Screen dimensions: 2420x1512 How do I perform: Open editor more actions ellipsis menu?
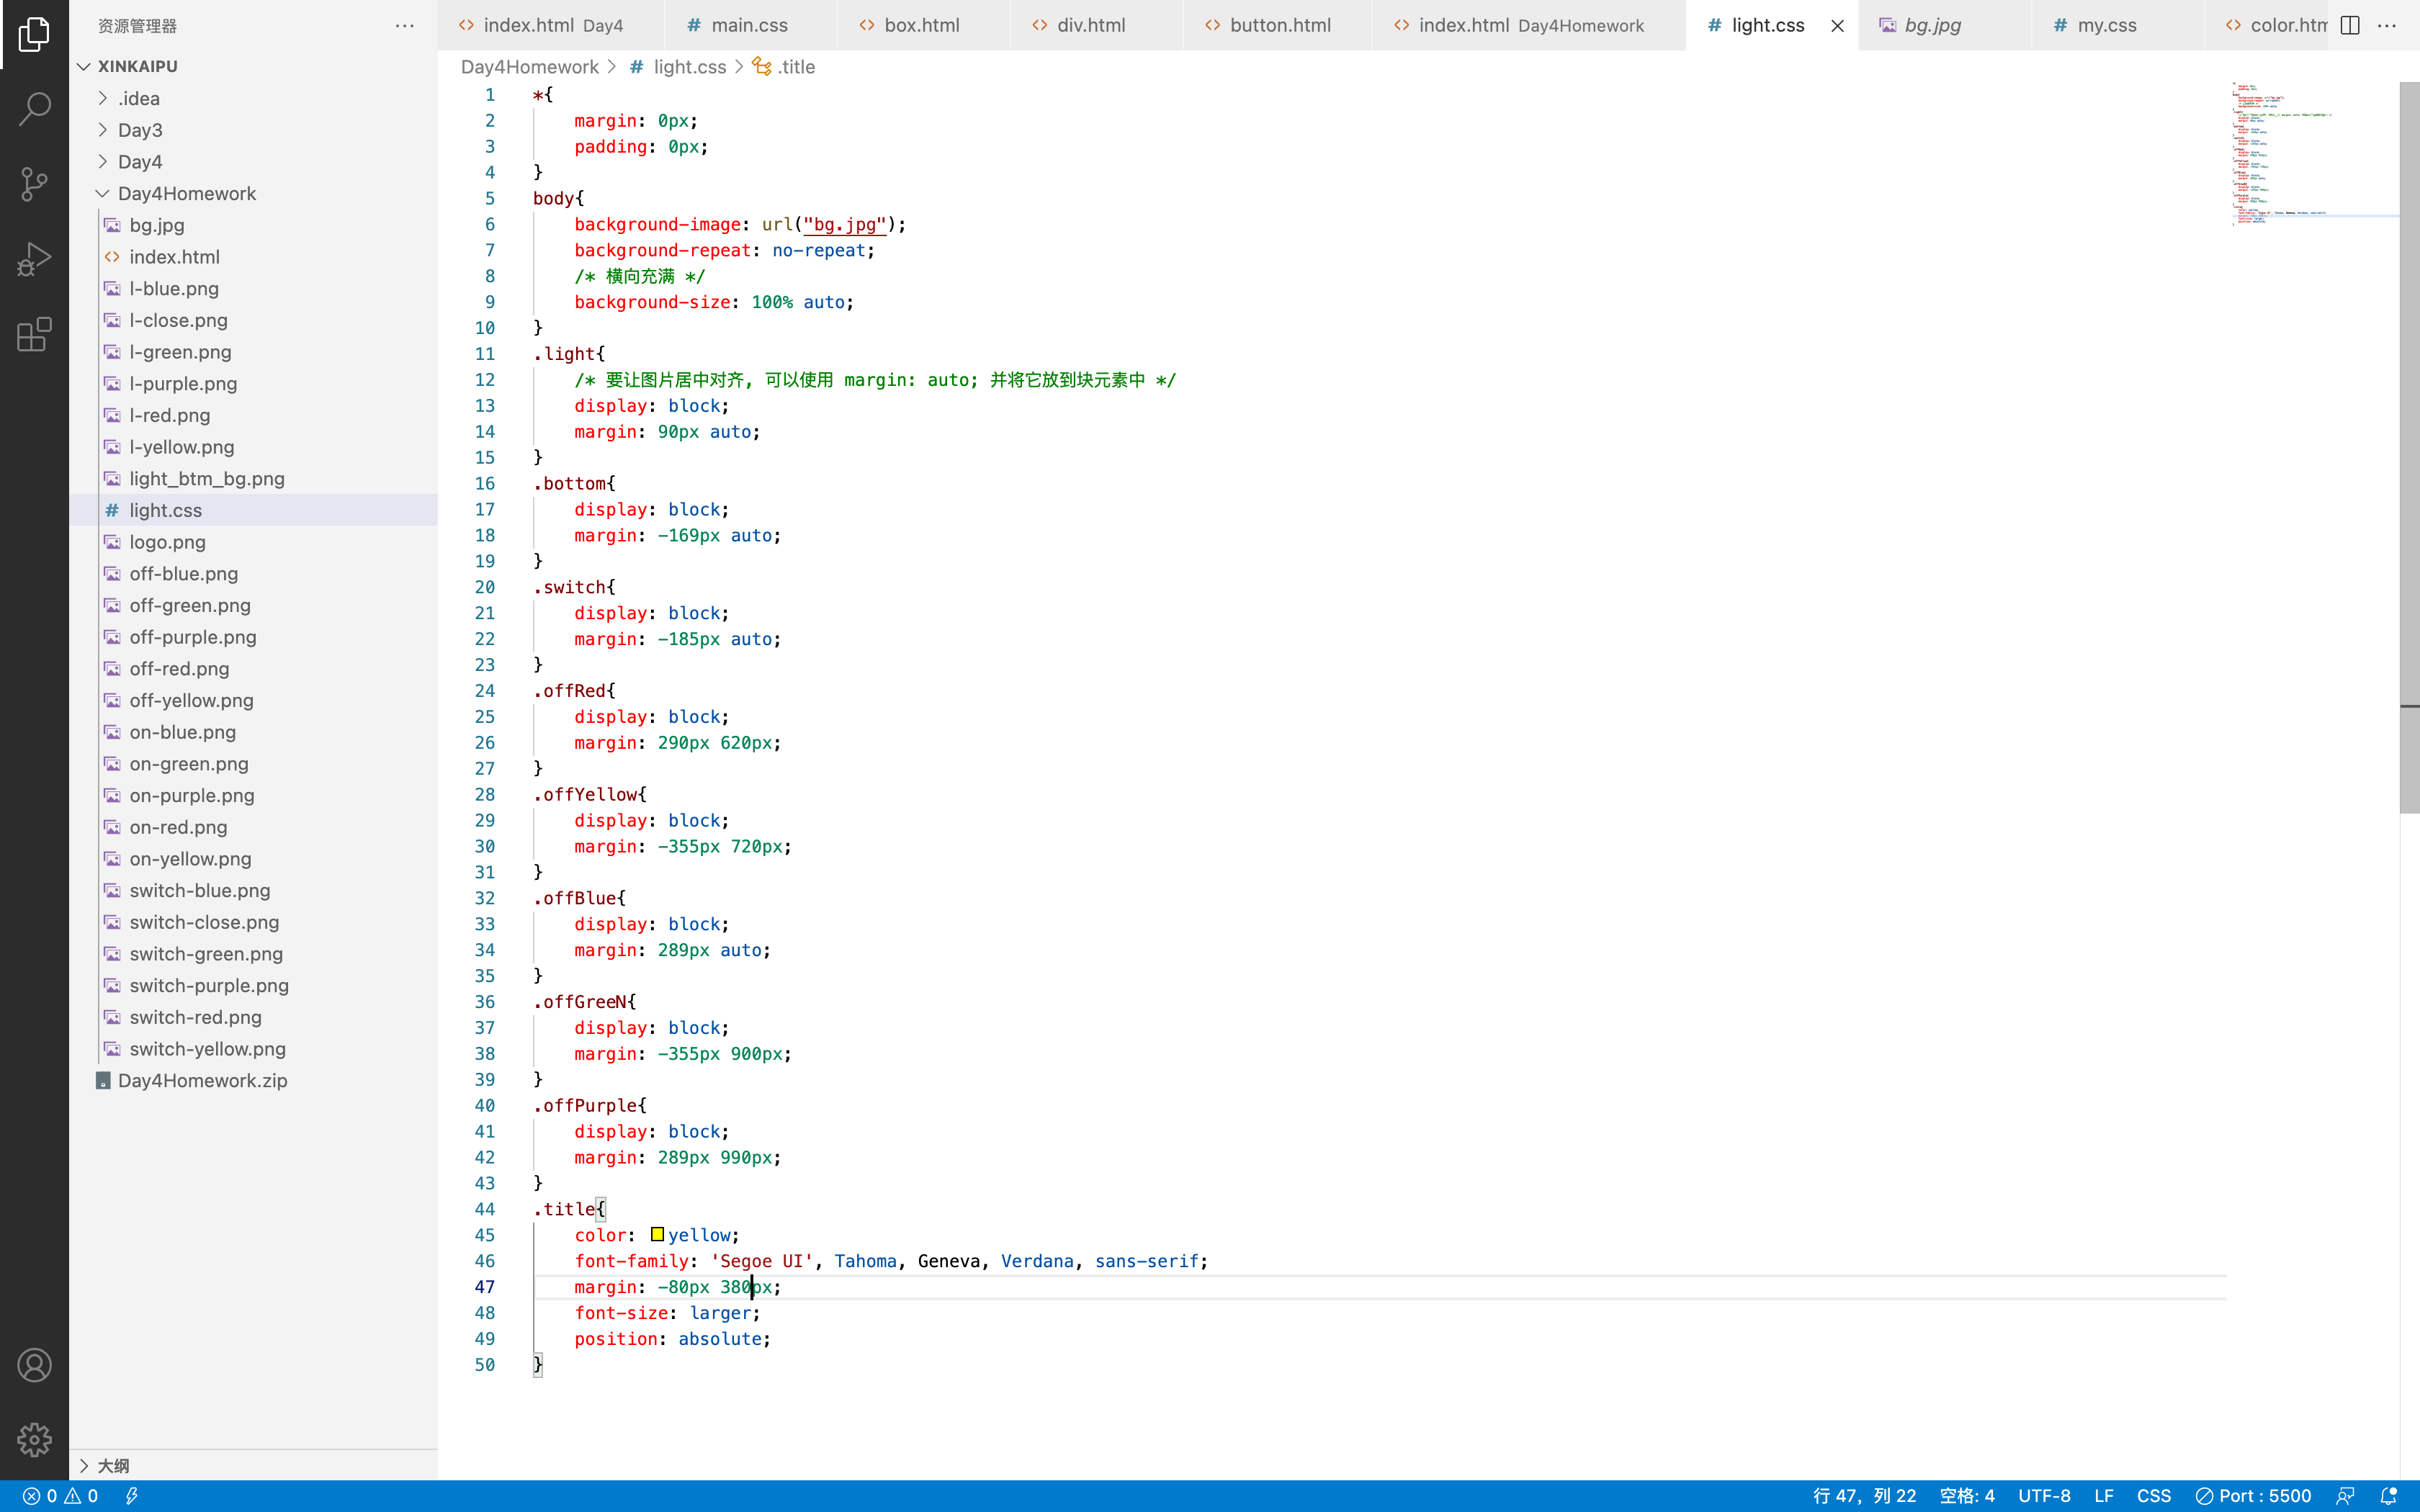coord(2388,25)
